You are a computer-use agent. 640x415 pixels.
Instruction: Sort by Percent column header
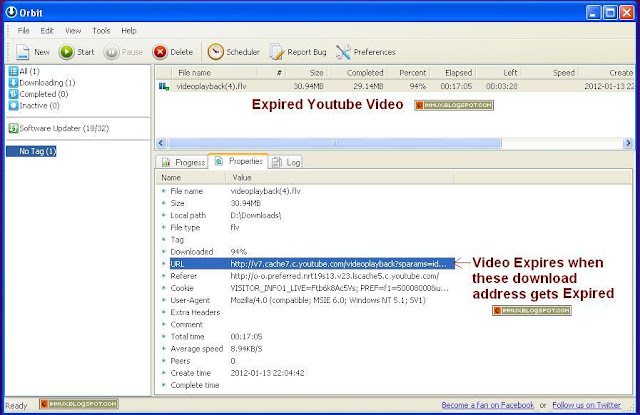tap(408, 73)
